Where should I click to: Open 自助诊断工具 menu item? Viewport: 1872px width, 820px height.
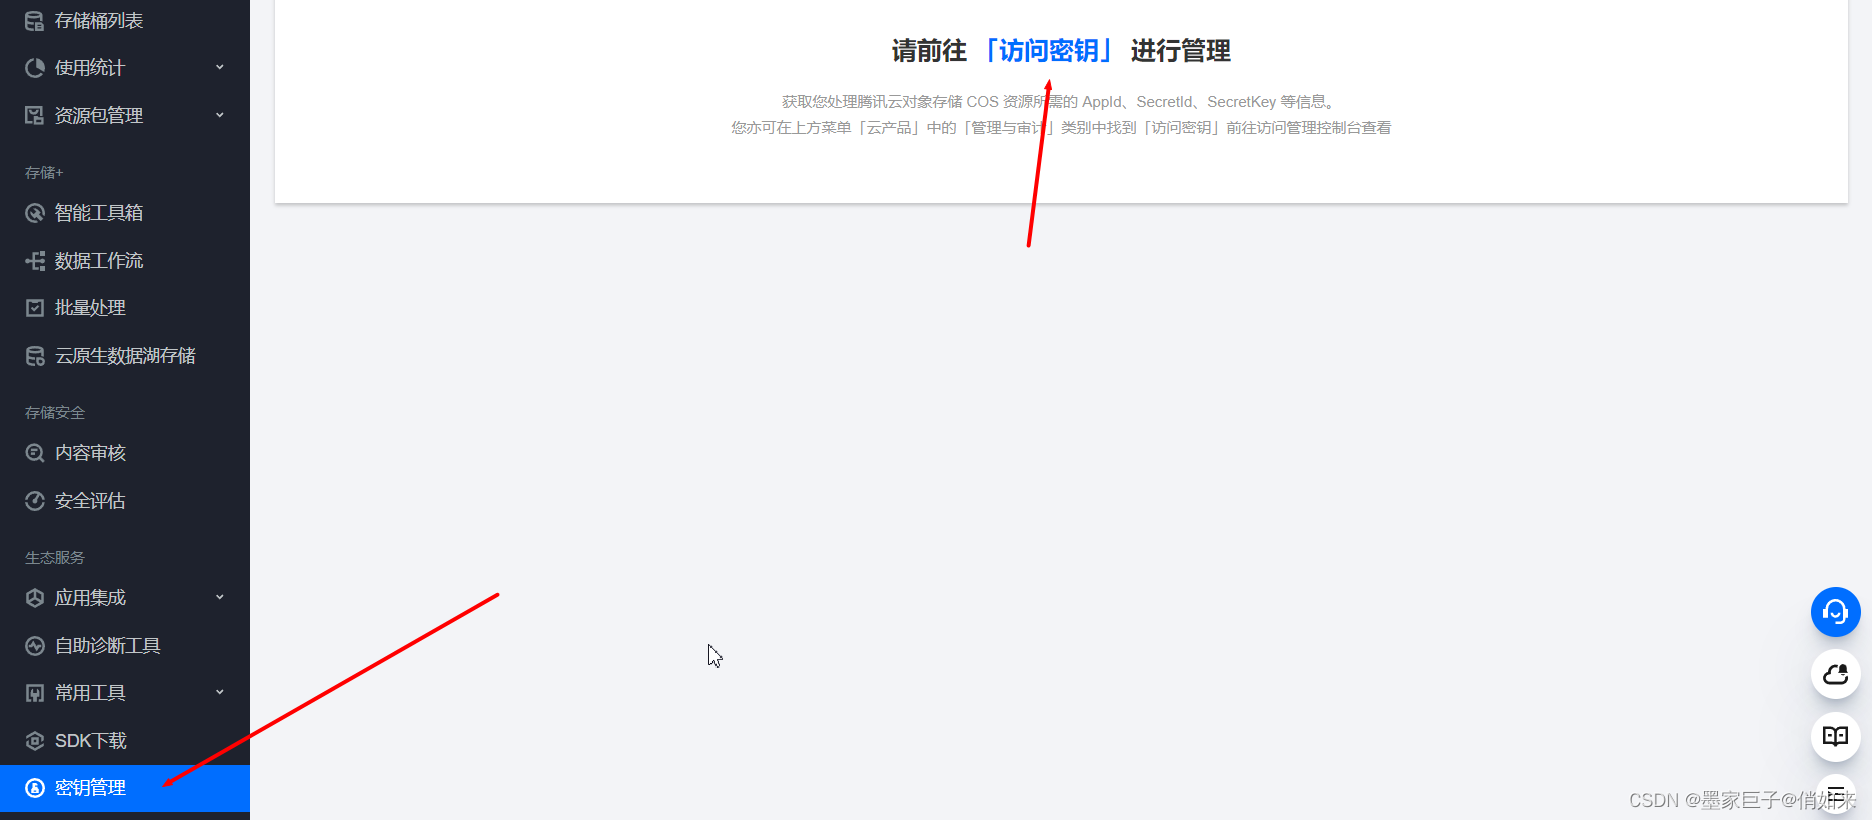pyautogui.click(x=125, y=646)
